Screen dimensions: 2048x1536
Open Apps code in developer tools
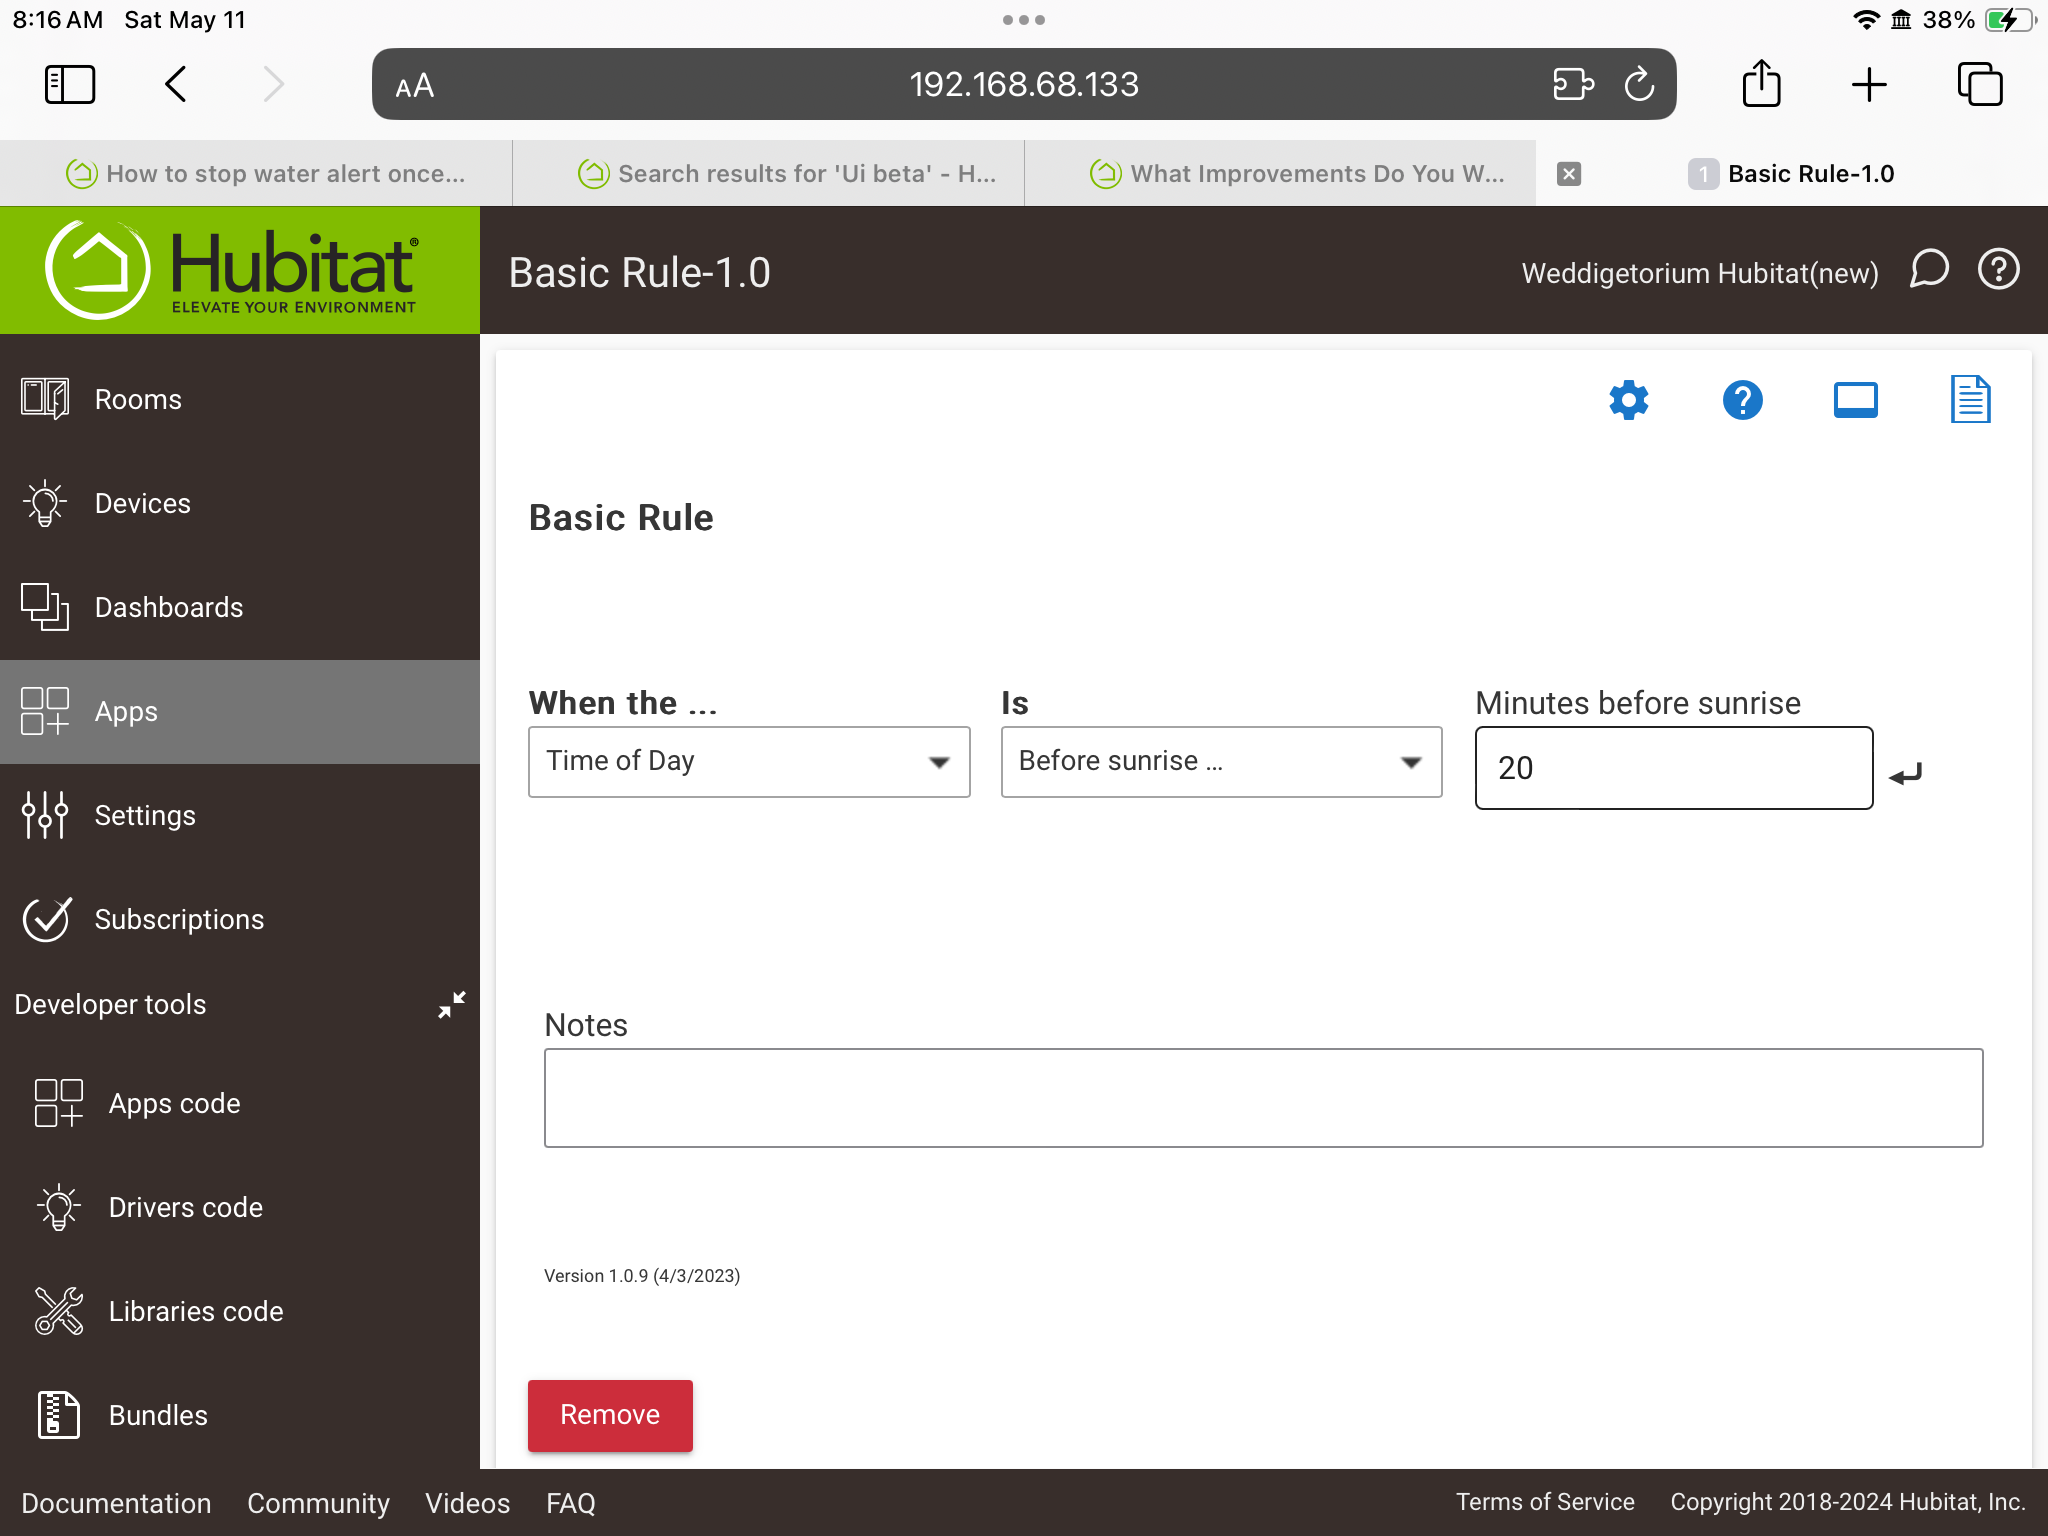(x=240, y=1103)
